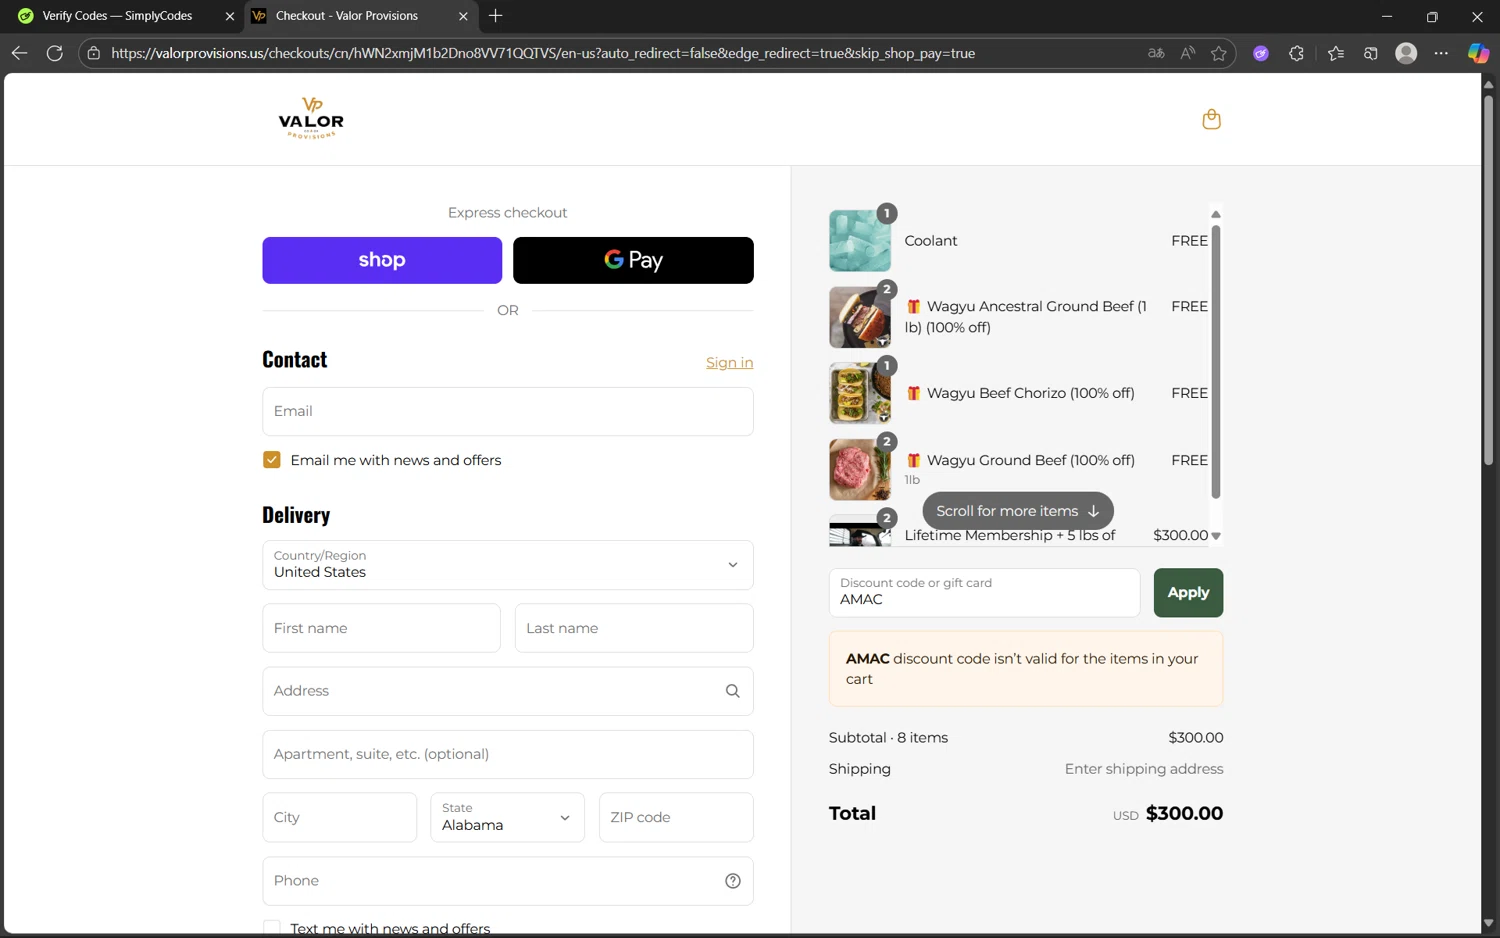Focus the Last name field

click(x=634, y=628)
